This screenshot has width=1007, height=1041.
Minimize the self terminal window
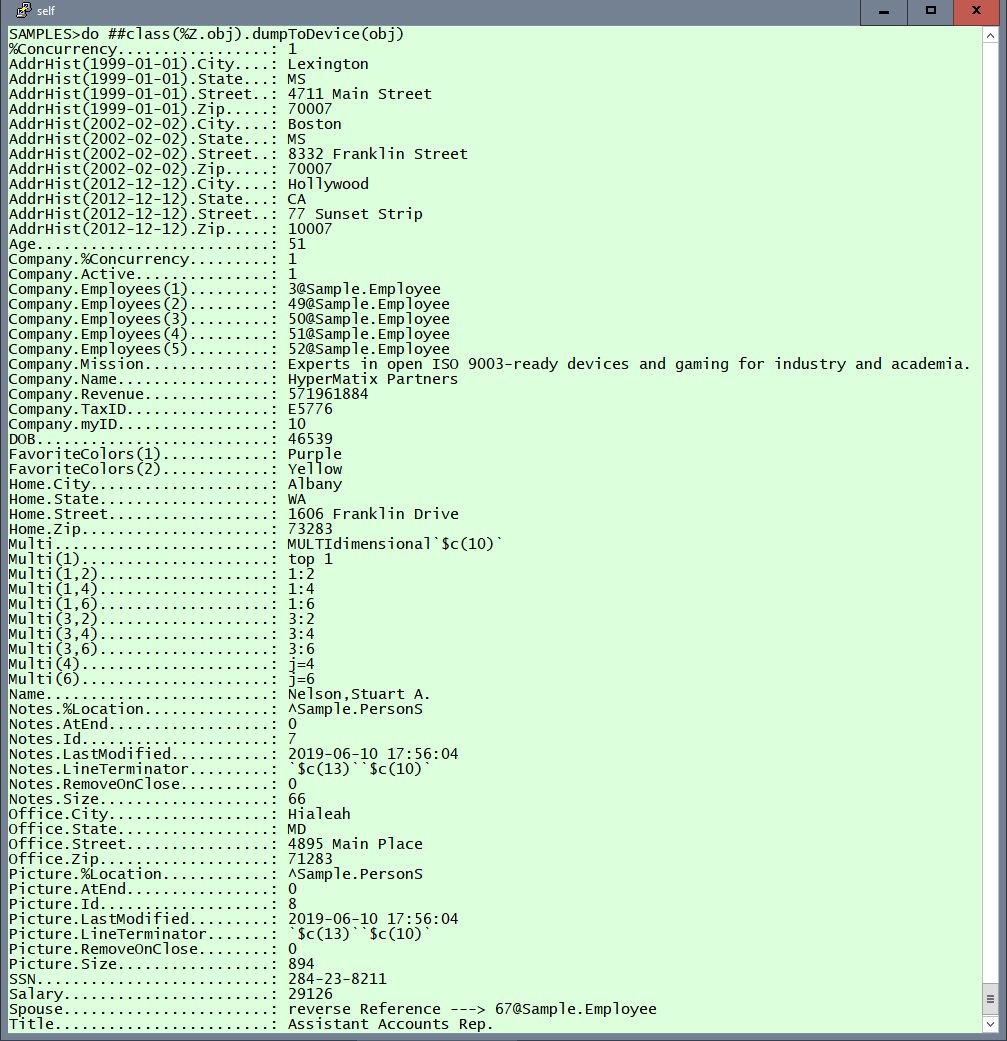pyautogui.click(x=884, y=11)
